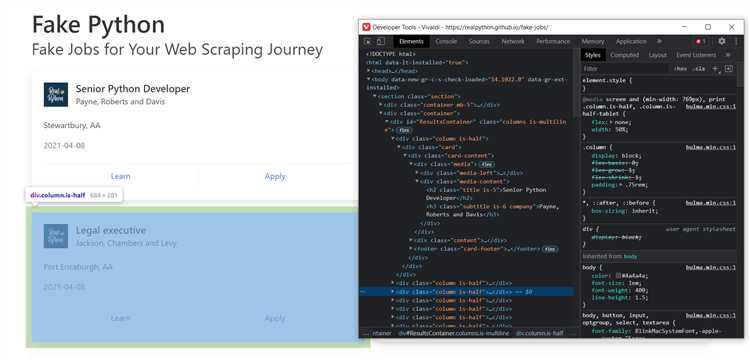Open the Performance tab
Viewport: 750px width, 360px height.
tap(553, 42)
